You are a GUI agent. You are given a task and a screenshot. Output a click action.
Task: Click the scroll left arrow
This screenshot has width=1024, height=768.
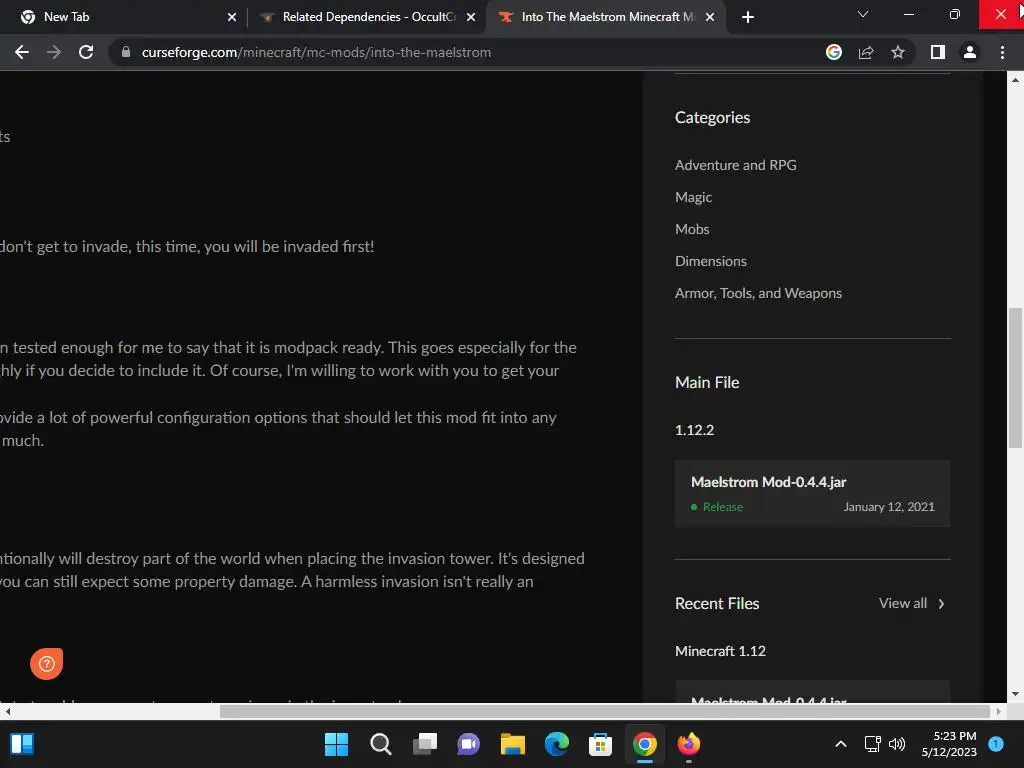(x=8, y=711)
